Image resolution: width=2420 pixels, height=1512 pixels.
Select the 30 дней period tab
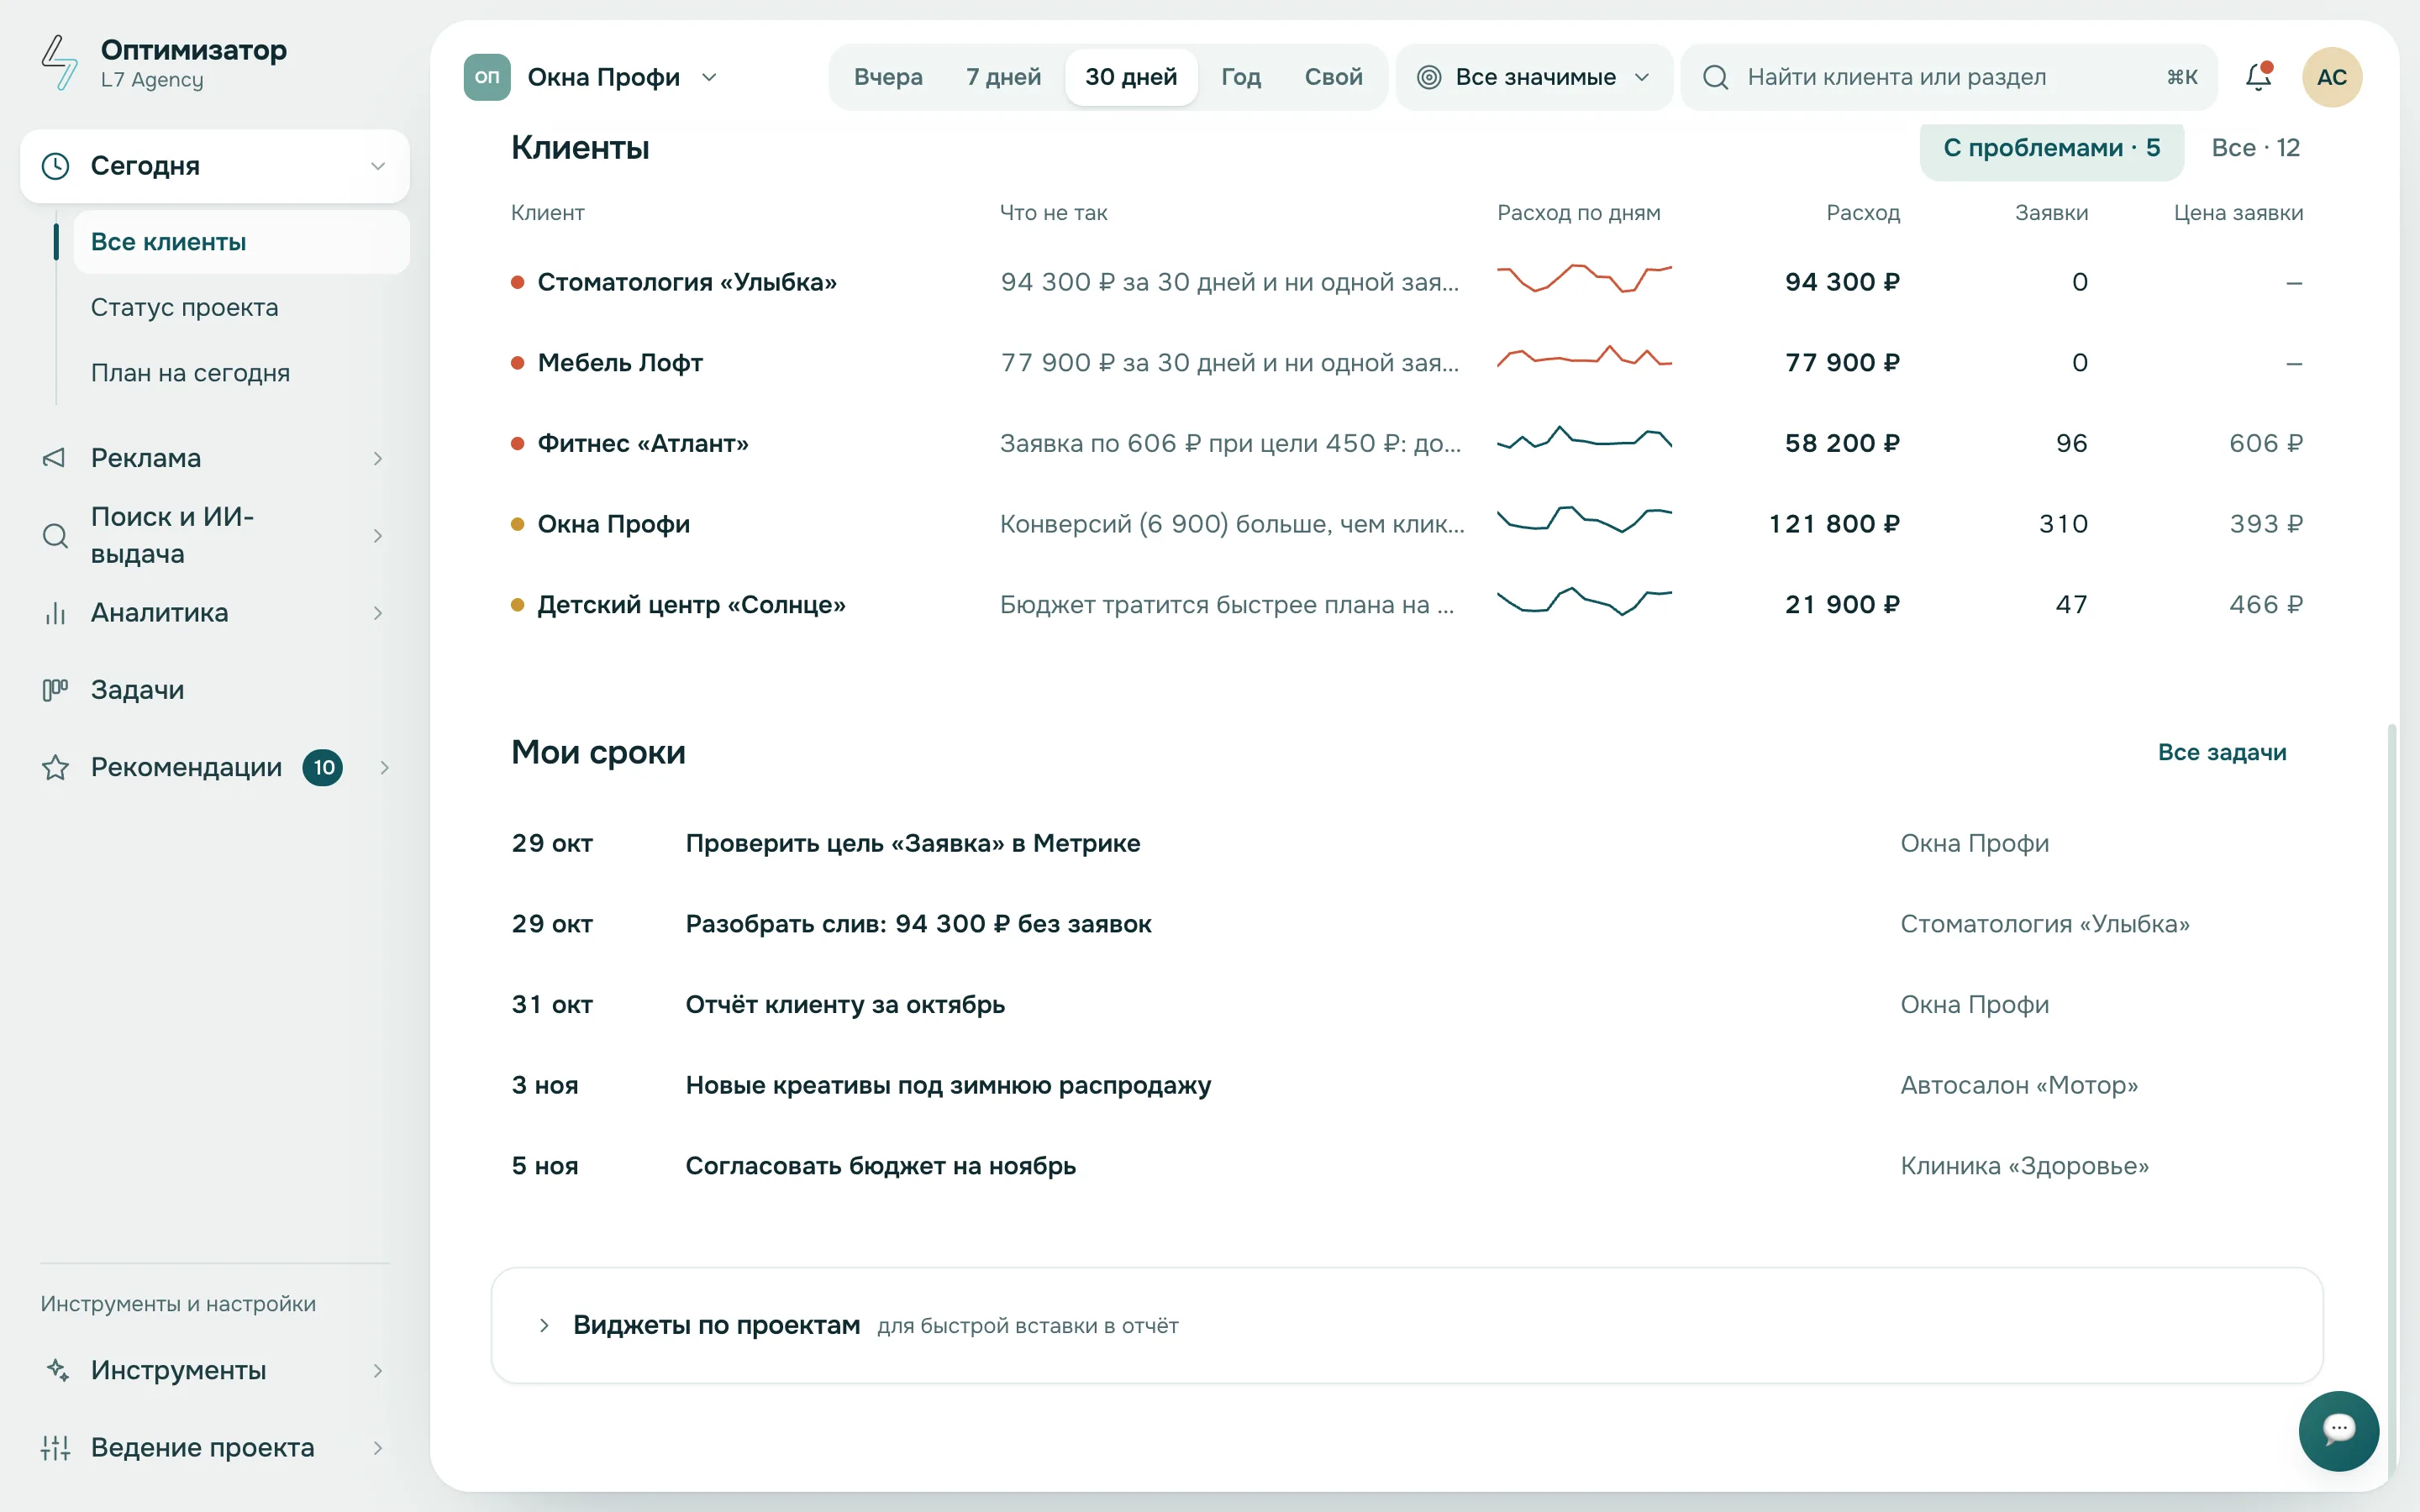[1131, 77]
